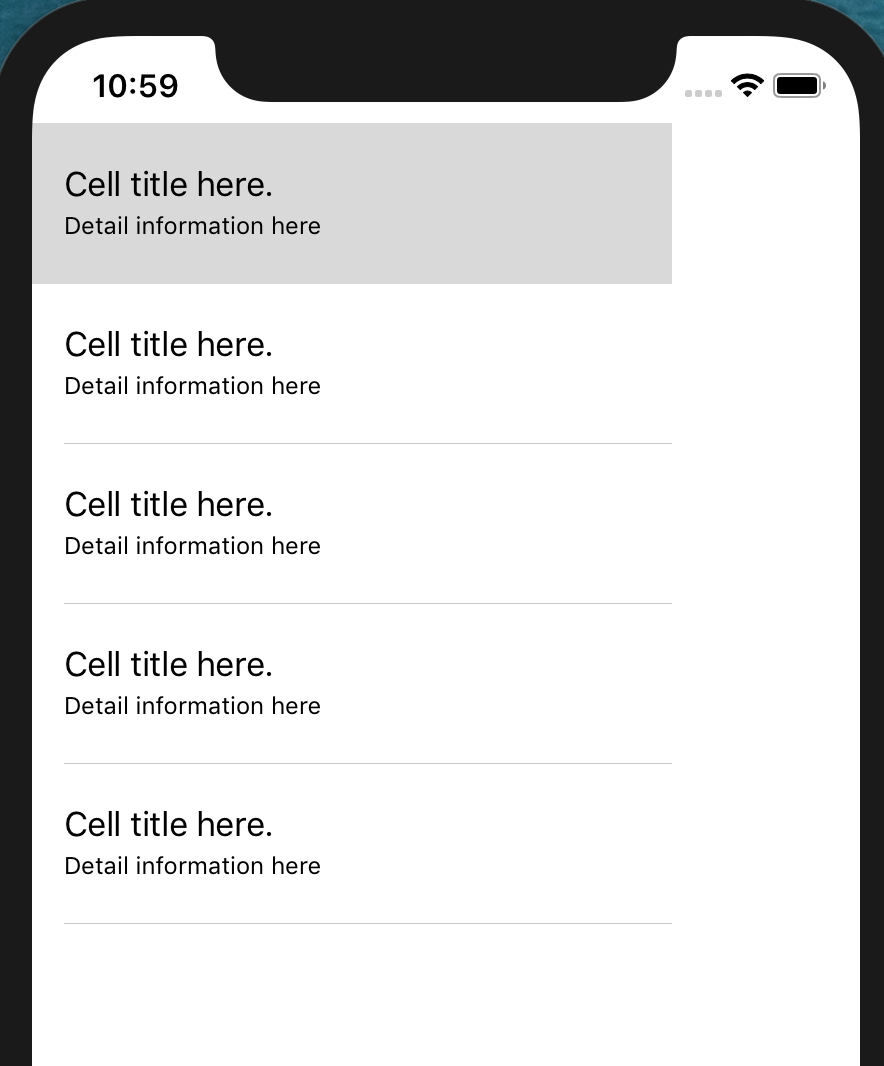Tap the fifth cell's detail information text
This screenshot has height=1066, width=884.
(192, 865)
